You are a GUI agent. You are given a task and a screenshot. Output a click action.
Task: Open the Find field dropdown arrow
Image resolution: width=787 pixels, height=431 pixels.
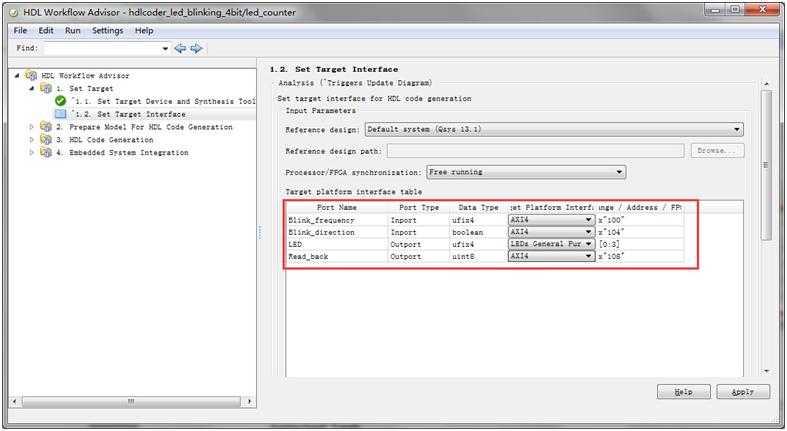tap(165, 49)
